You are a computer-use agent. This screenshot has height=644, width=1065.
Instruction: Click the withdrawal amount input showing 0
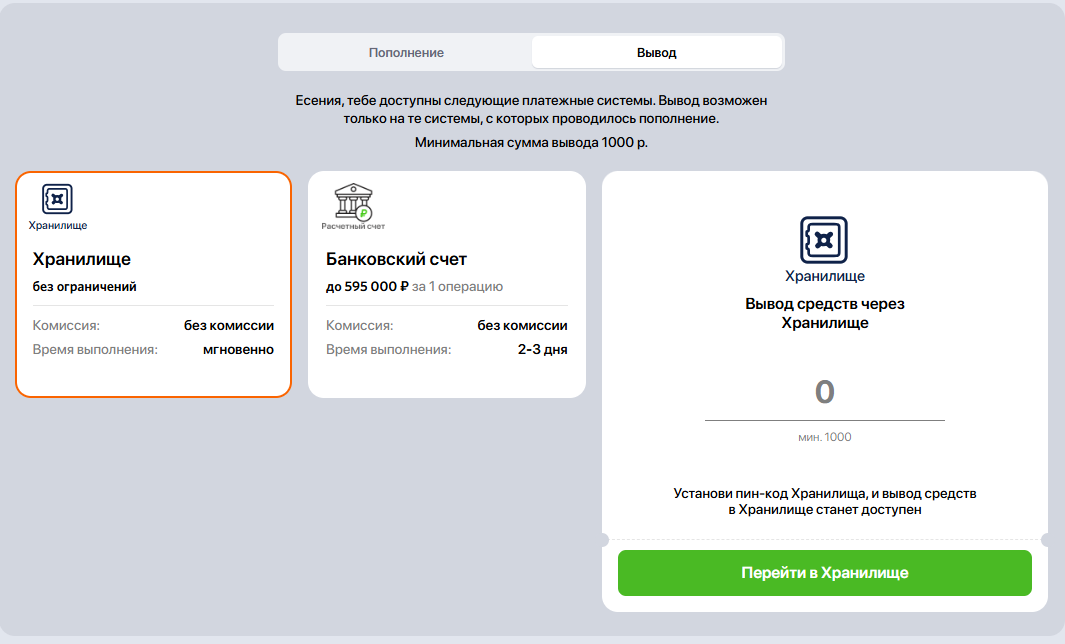[824, 392]
